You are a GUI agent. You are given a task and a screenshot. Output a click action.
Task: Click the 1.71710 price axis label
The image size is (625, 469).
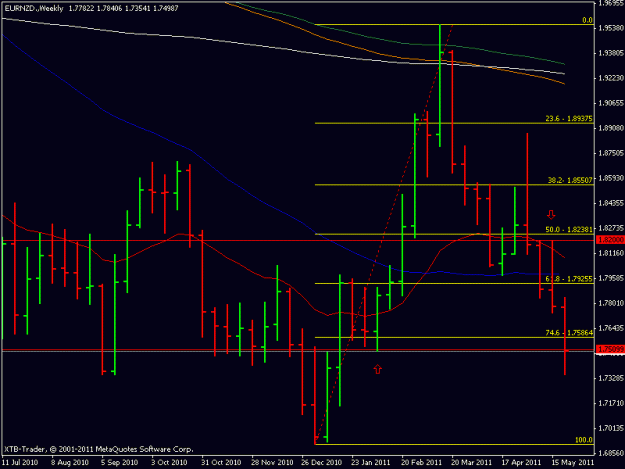(611, 403)
